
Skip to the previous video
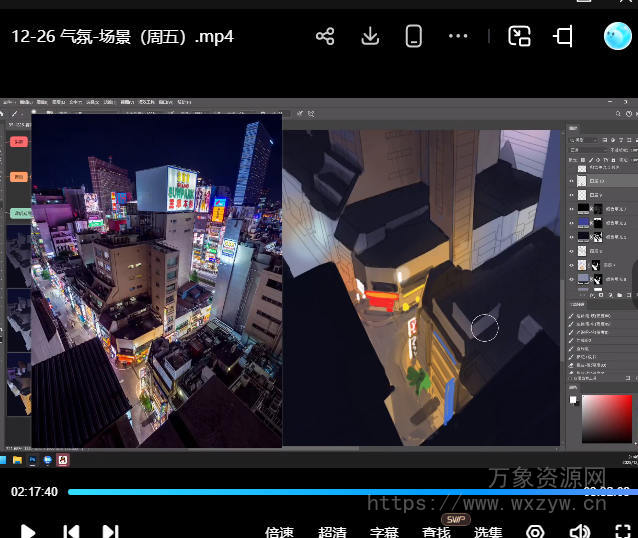pos(71,532)
